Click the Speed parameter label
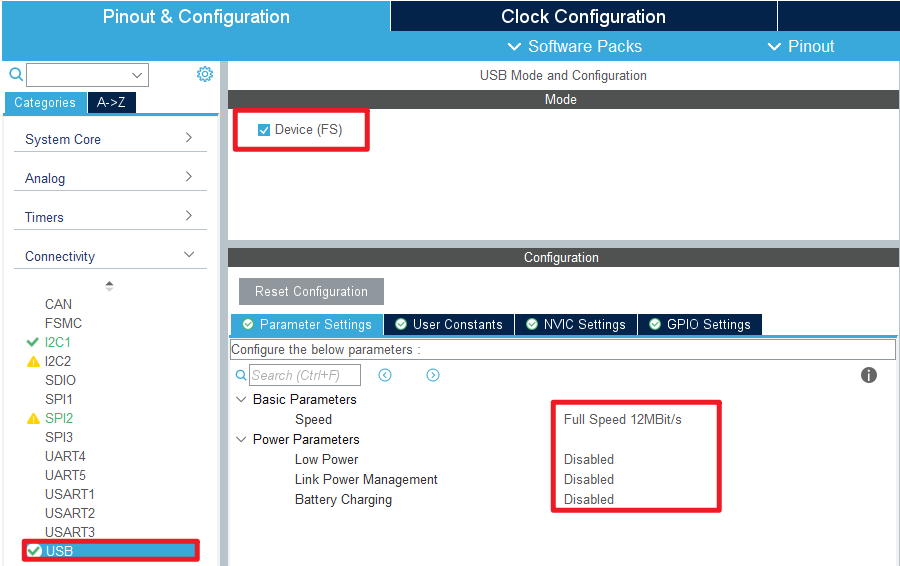The height and width of the screenshot is (566, 900). coord(313,420)
